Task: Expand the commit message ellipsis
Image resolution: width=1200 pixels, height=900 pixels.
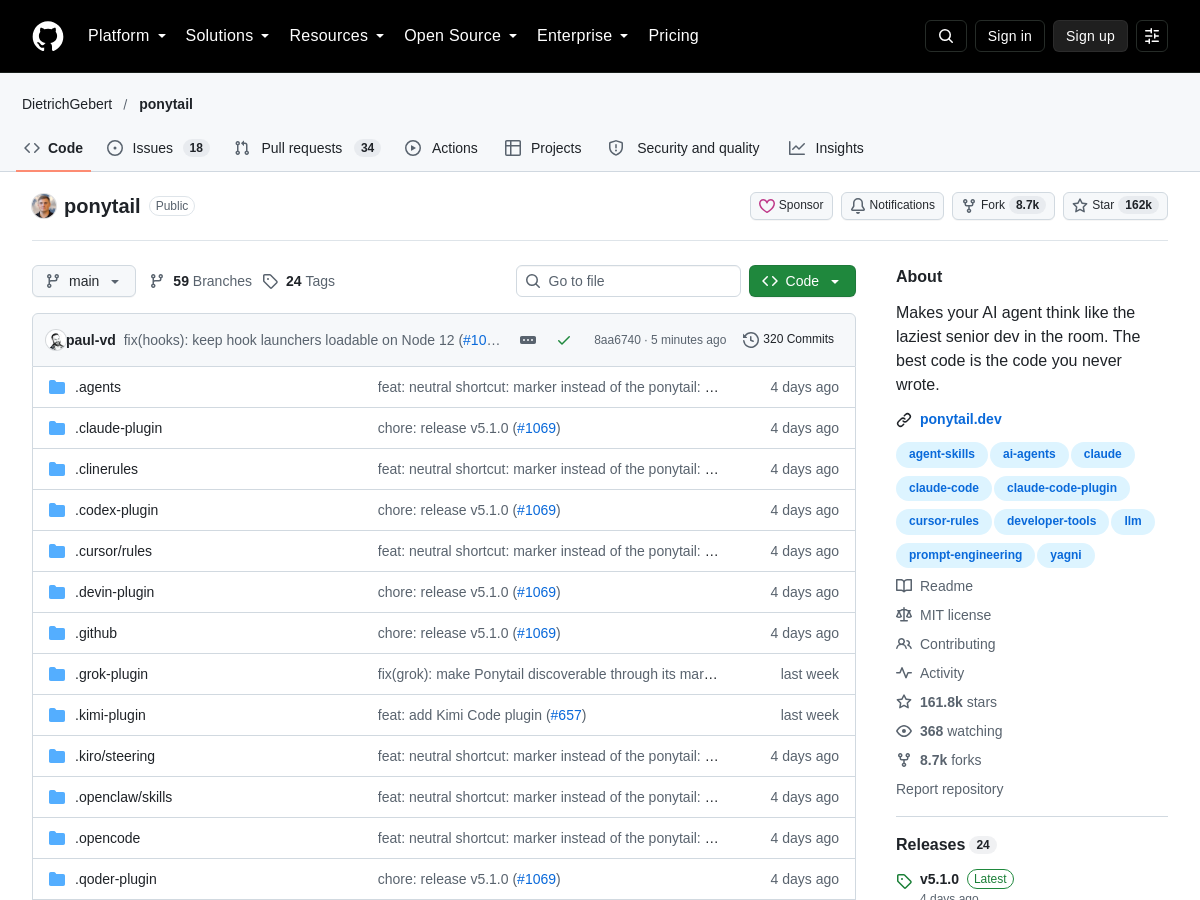Action: click(528, 340)
